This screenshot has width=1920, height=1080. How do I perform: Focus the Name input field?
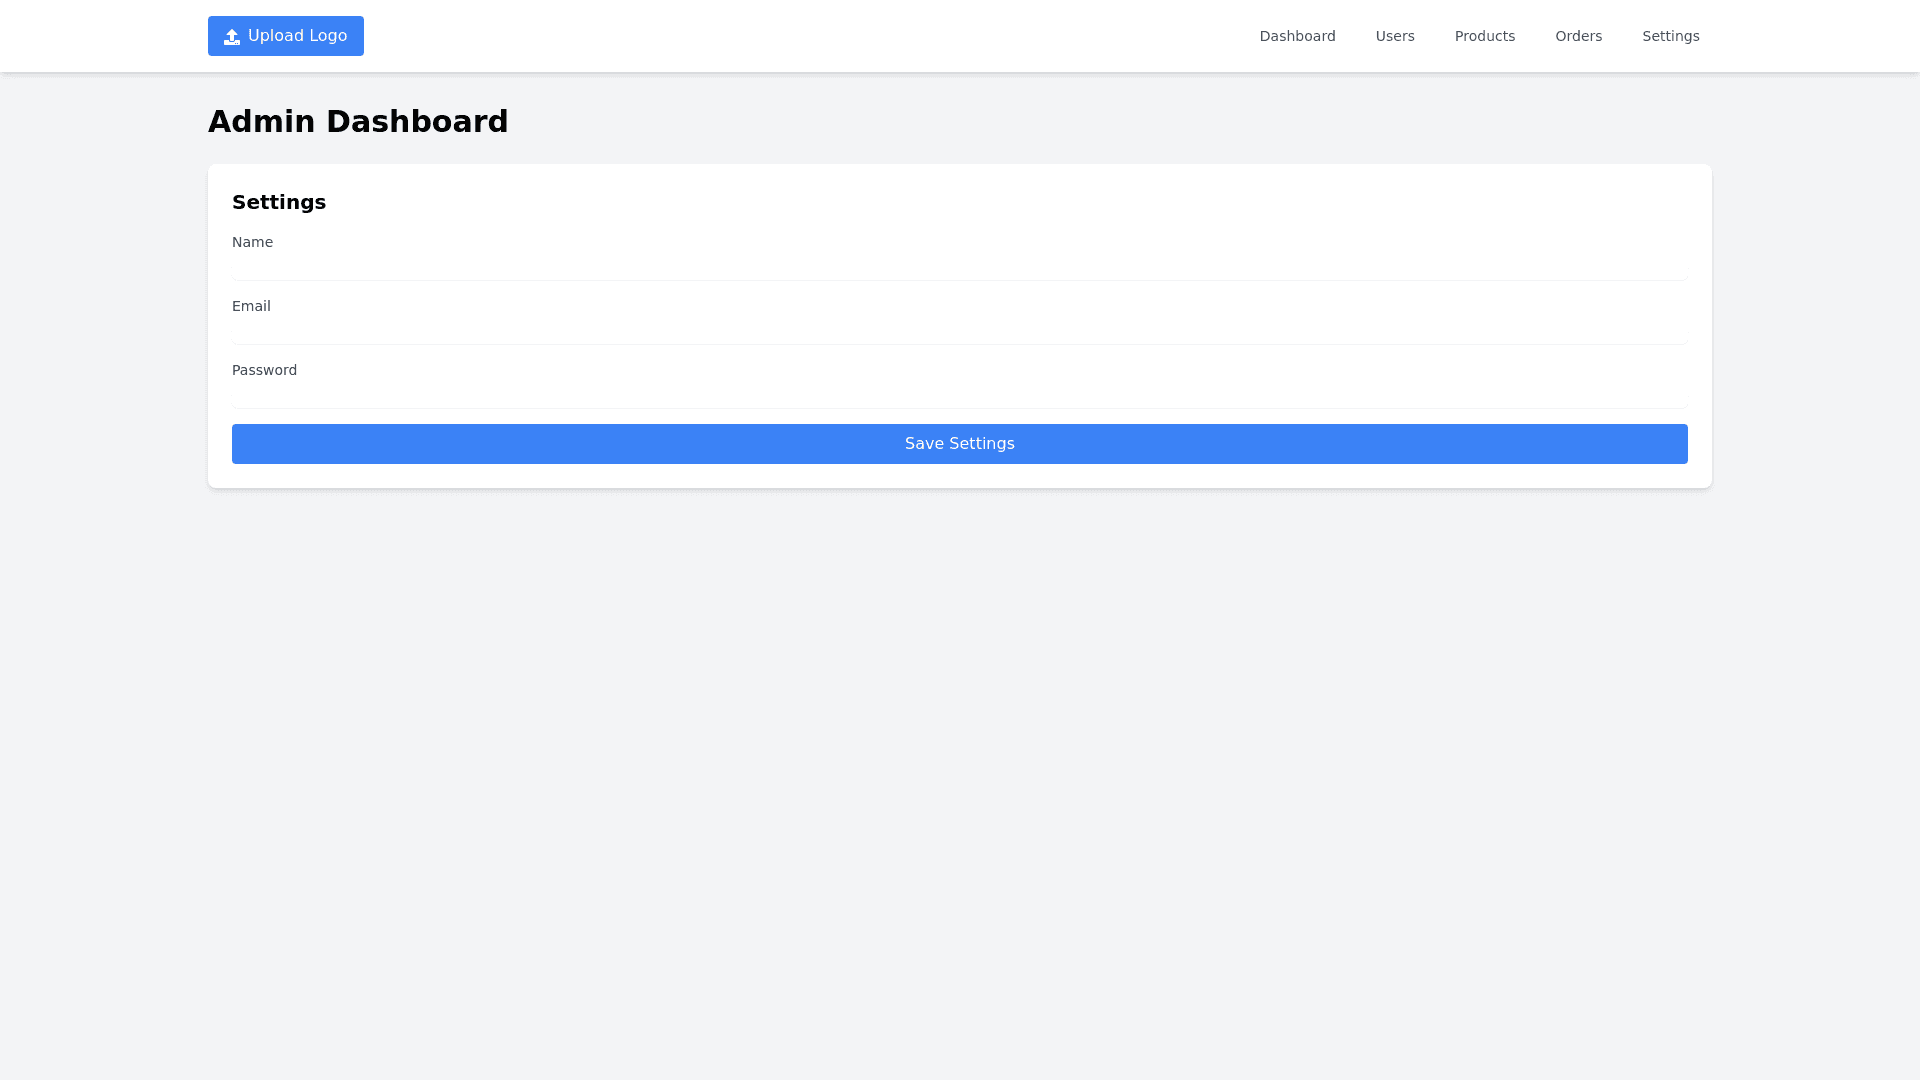(x=959, y=268)
